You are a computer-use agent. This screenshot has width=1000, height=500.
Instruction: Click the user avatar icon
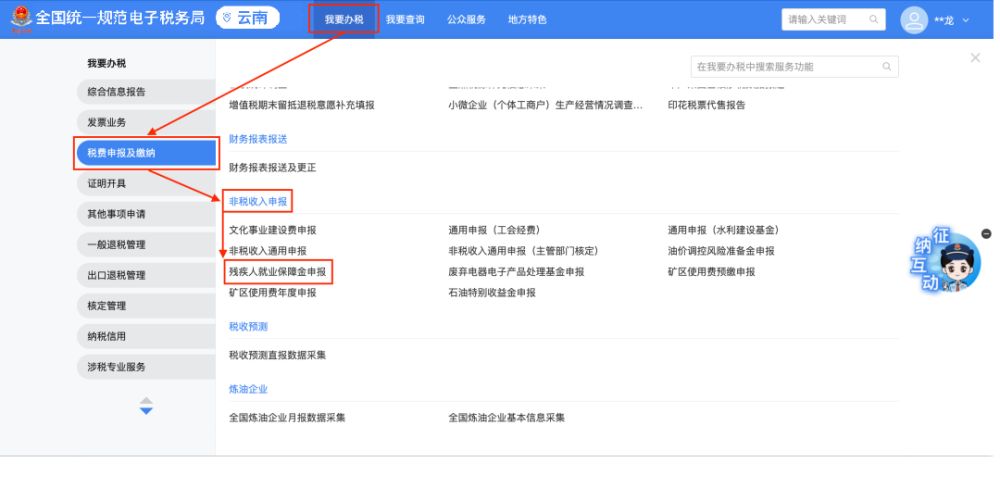coord(915,20)
